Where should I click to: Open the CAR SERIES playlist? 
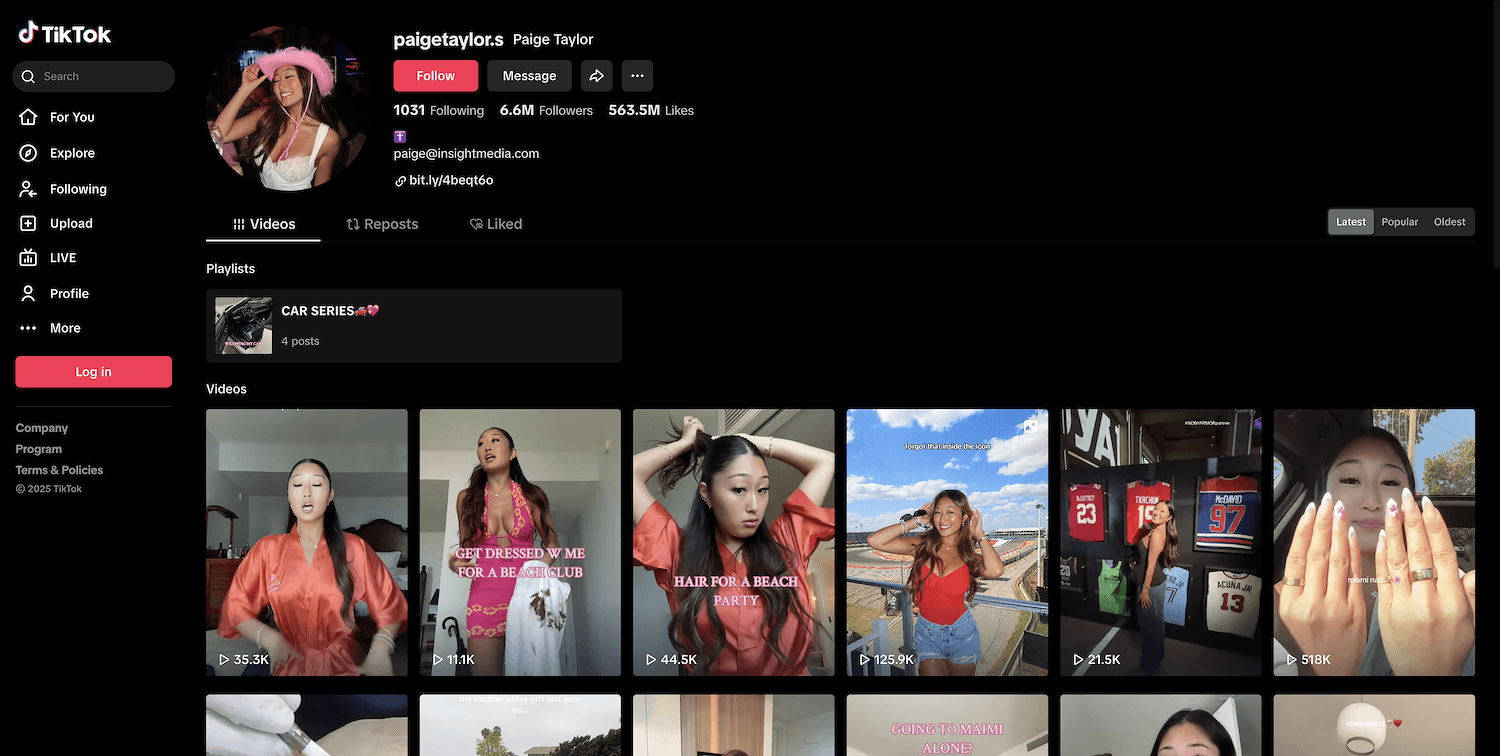(413, 325)
